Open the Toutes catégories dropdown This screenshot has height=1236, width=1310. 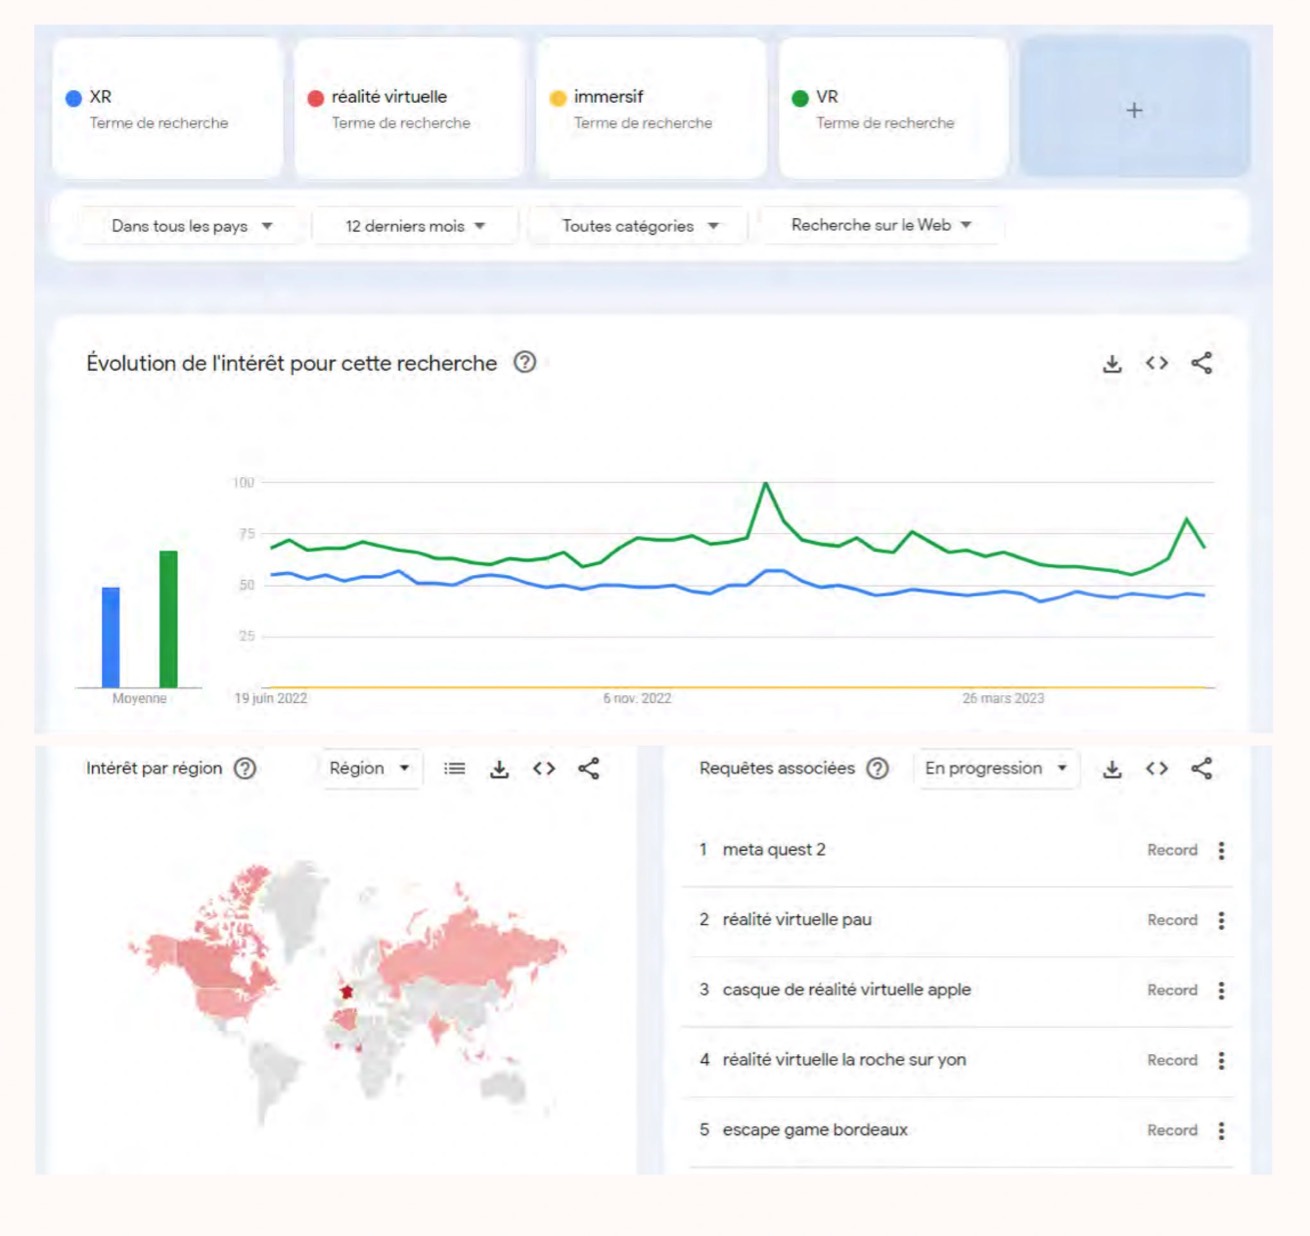(x=639, y=226)
